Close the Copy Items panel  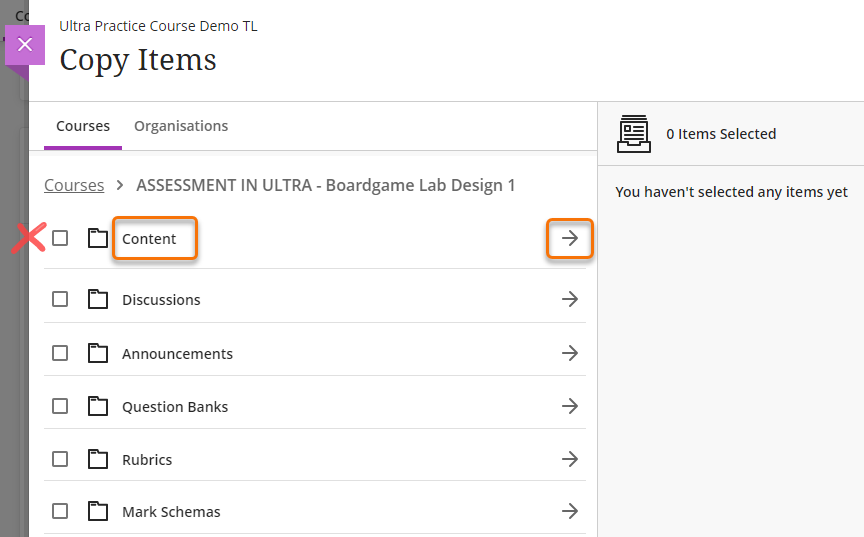(25, 45)
